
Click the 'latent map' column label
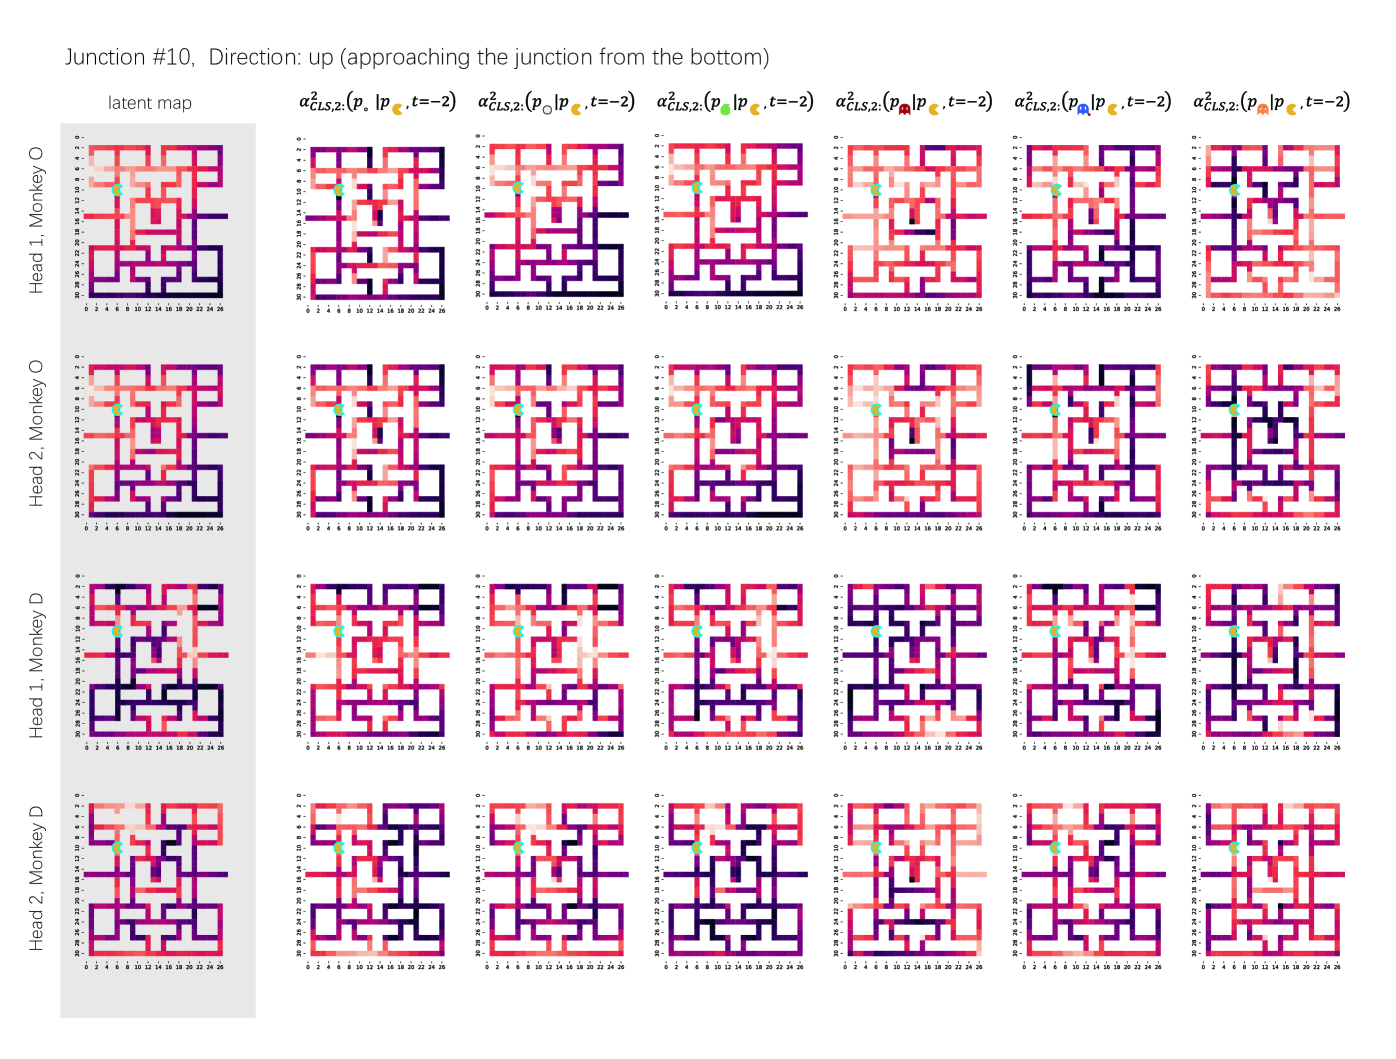[x=150, y=103]
